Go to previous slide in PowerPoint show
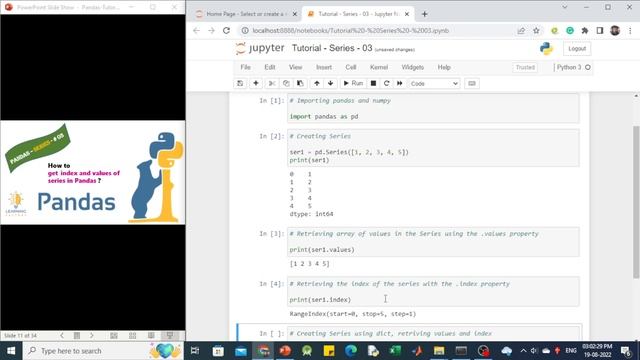 click(62, 336)
